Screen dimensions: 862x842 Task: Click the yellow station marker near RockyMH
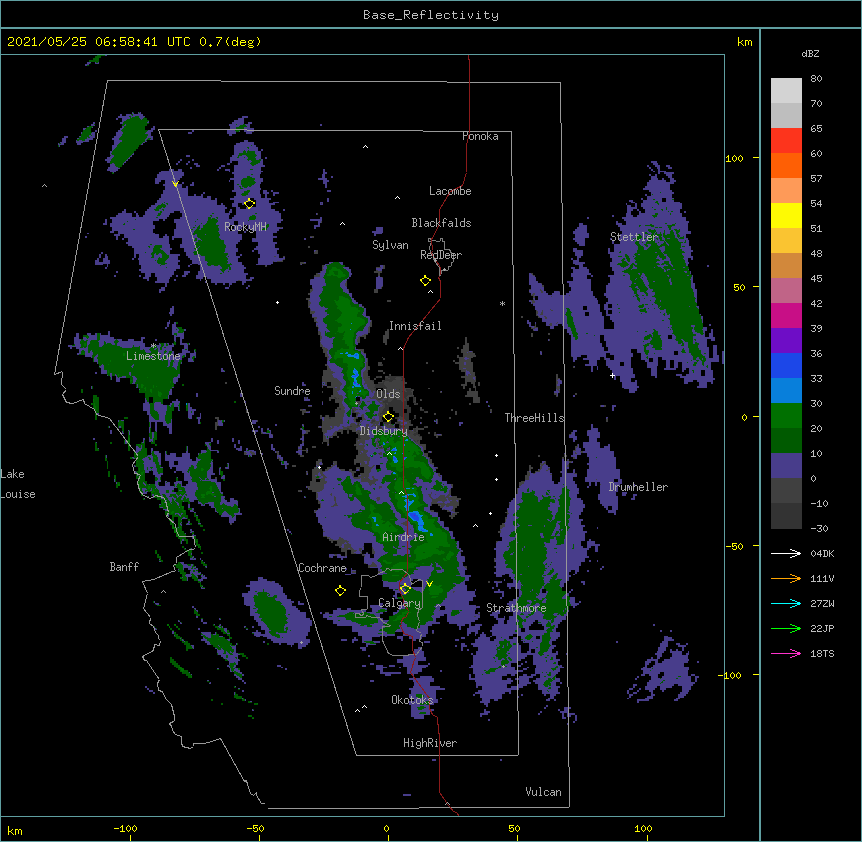(249, 204)
